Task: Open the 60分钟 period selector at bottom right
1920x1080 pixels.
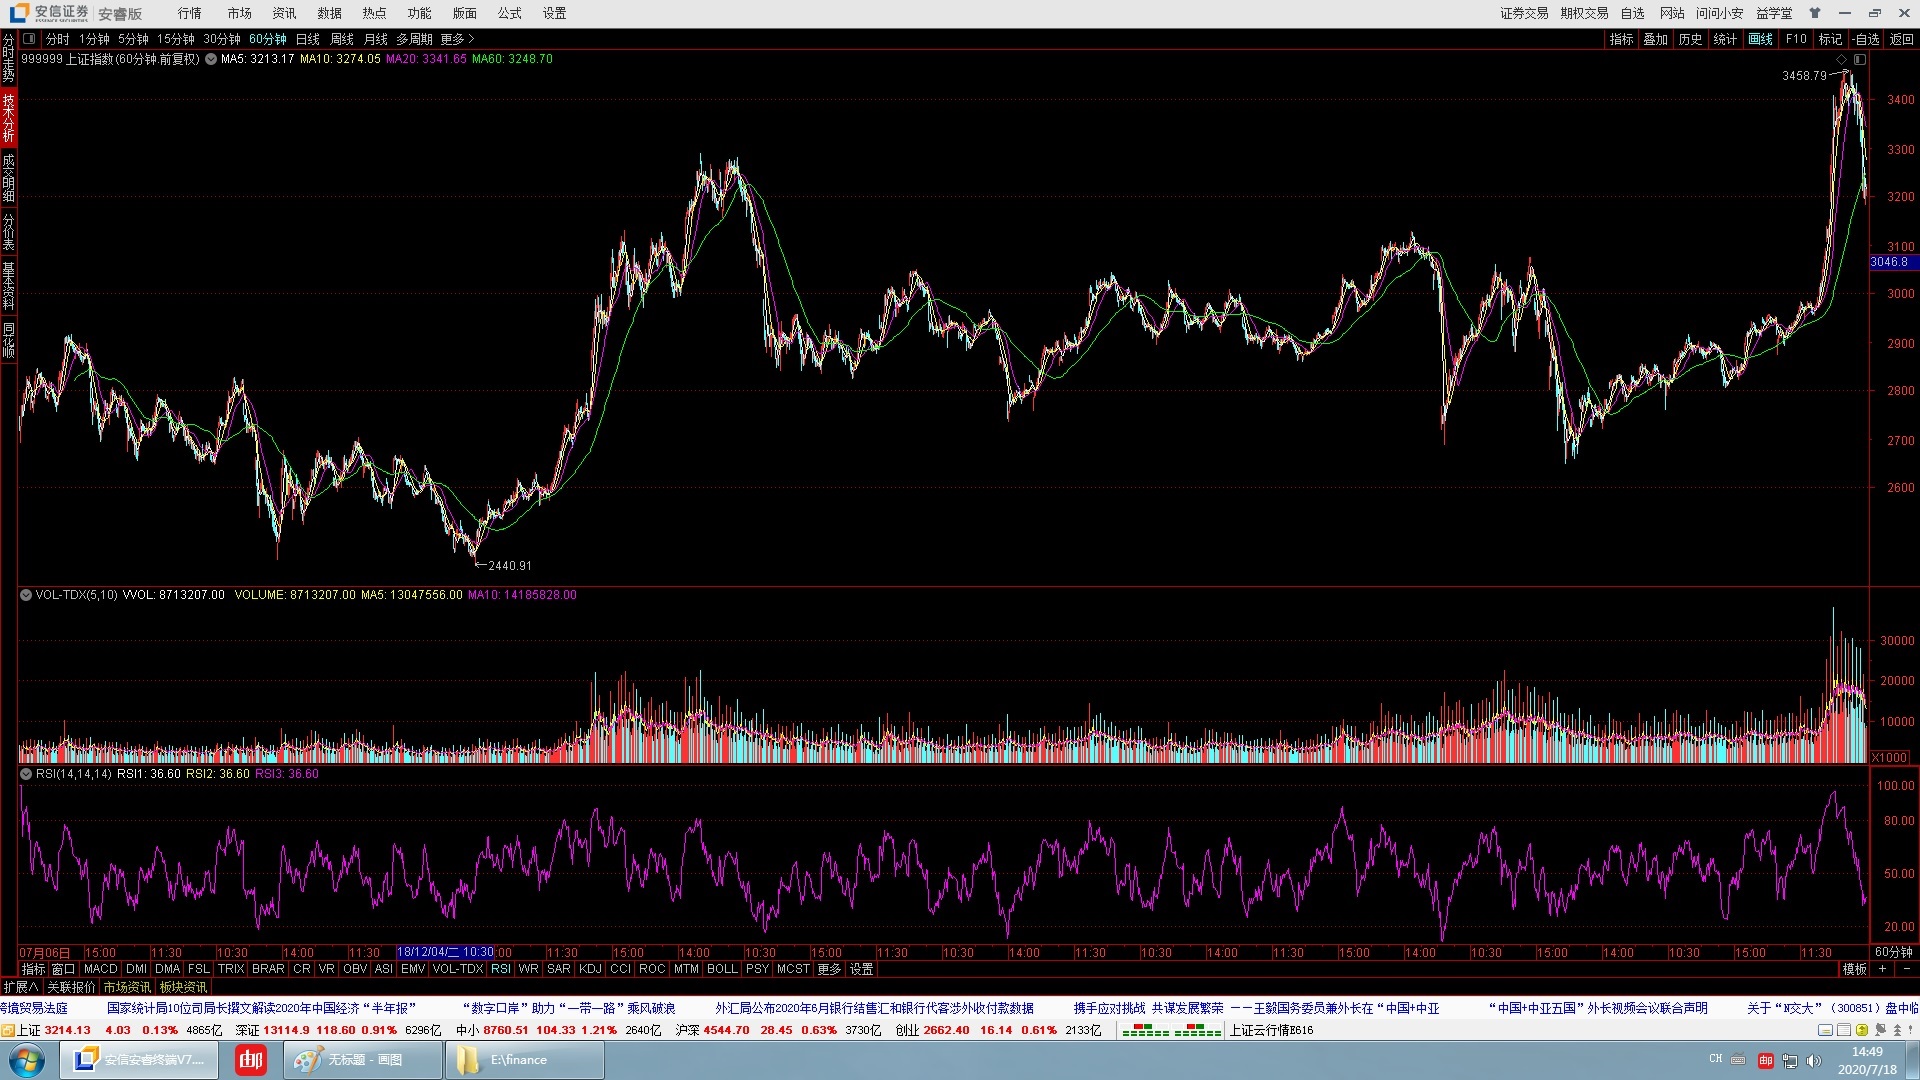Action: click(1894, 952)
